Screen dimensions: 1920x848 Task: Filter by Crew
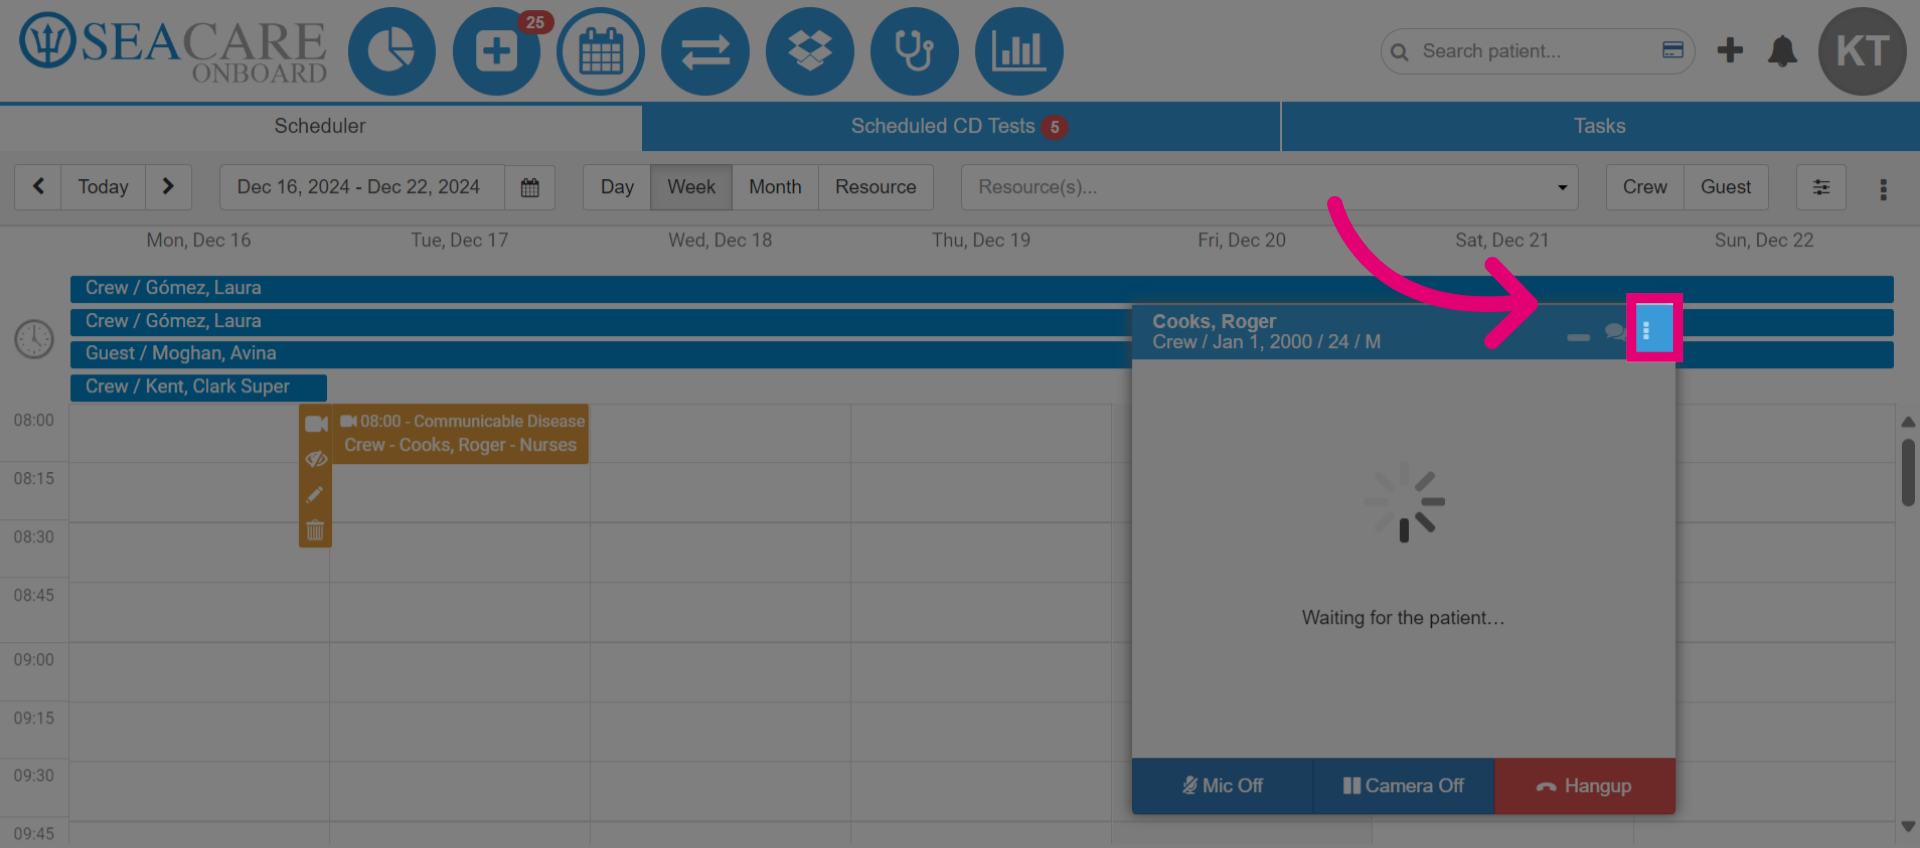1645,187
